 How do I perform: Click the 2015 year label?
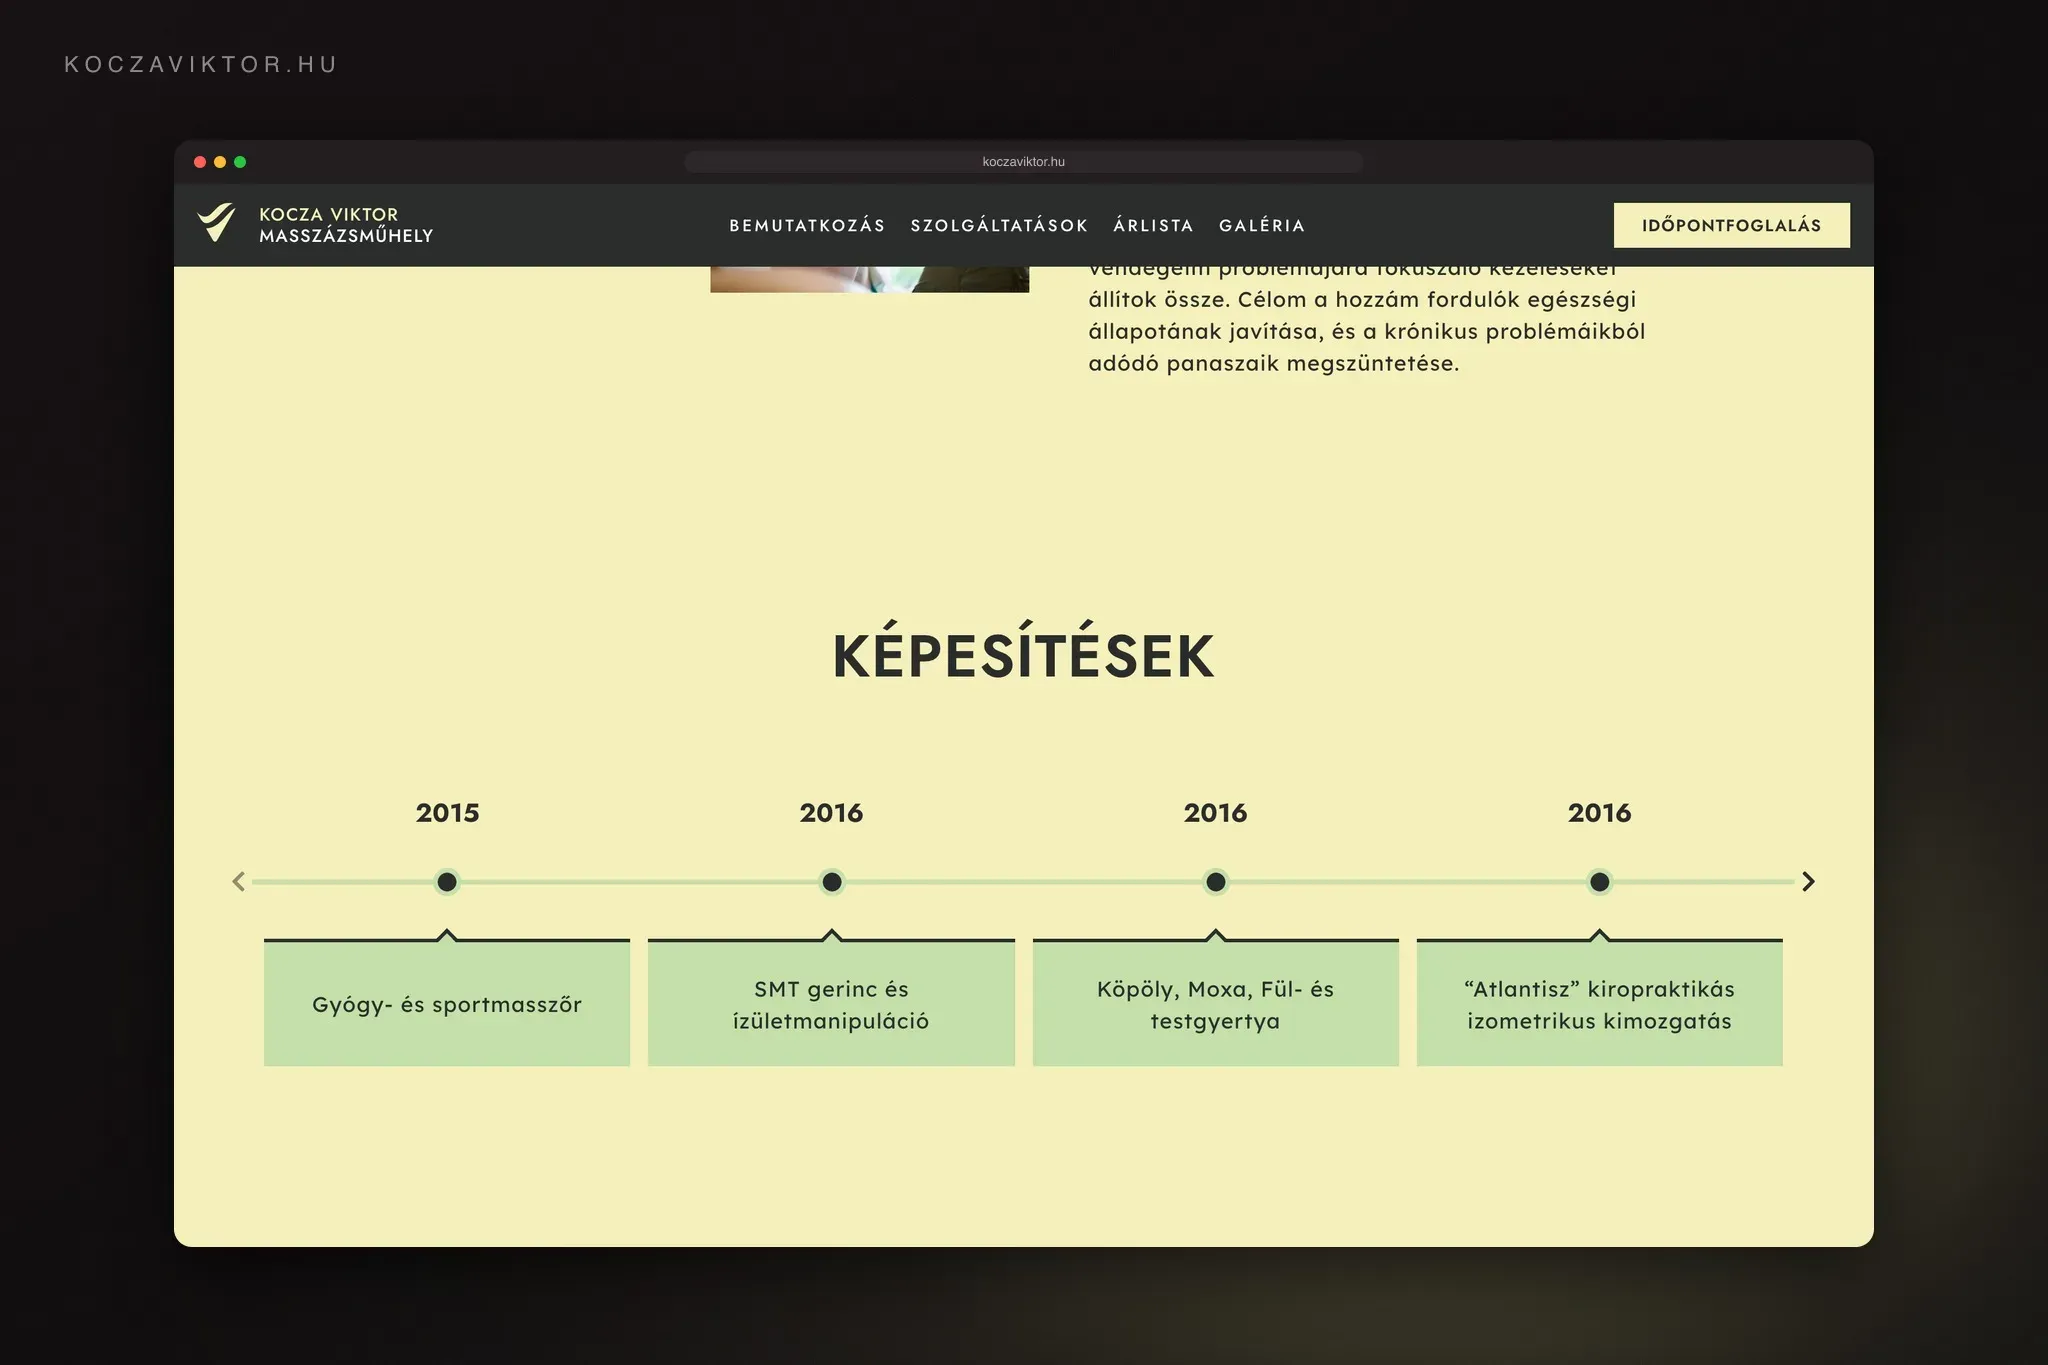pos(447,813)
